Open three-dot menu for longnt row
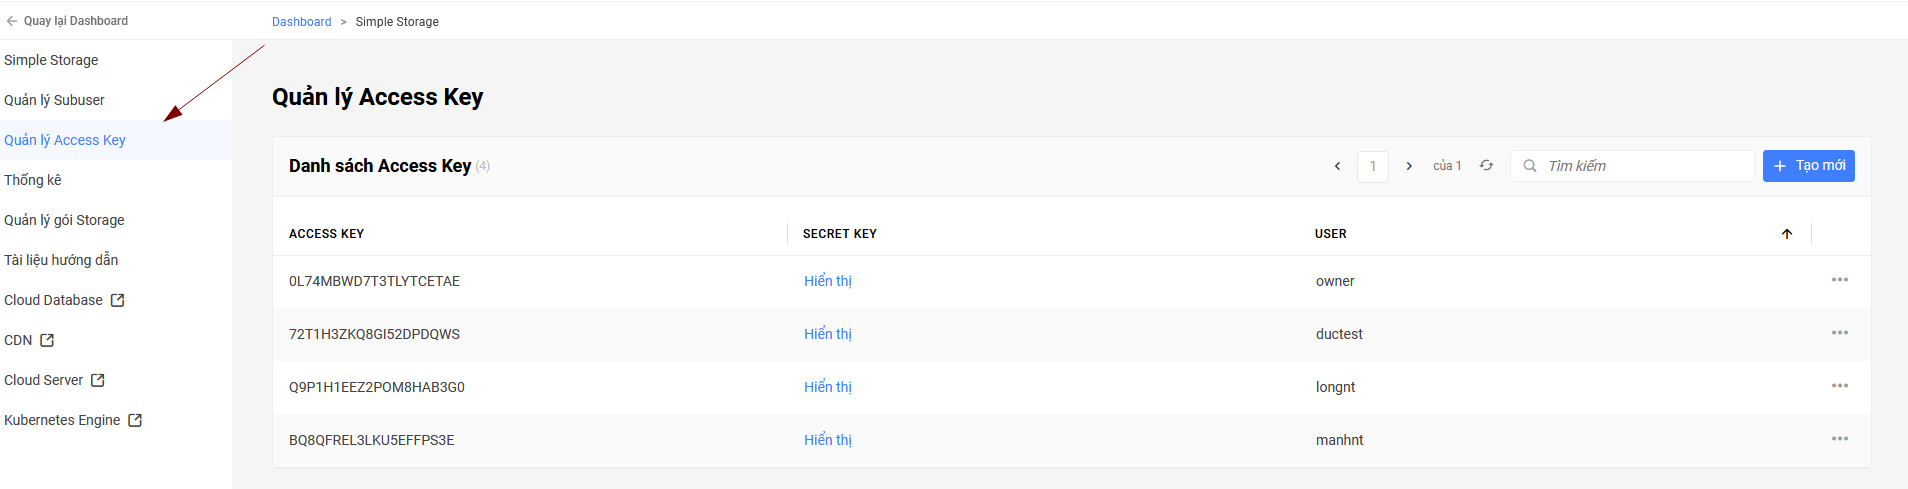This screenshot has width=1908, height=489. tap(1839, 386)
